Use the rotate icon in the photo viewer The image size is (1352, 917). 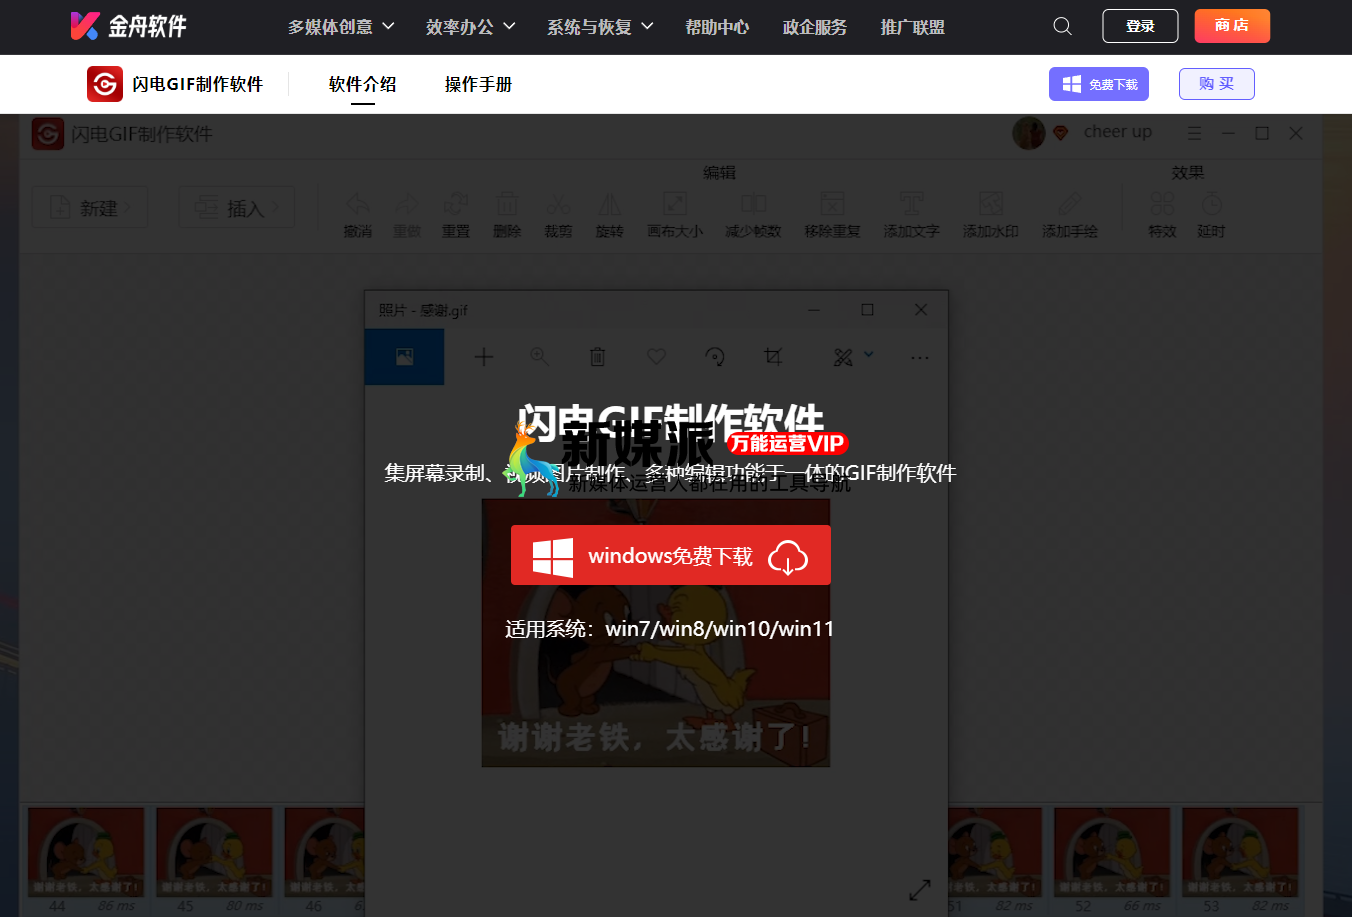tap(714, 356)
